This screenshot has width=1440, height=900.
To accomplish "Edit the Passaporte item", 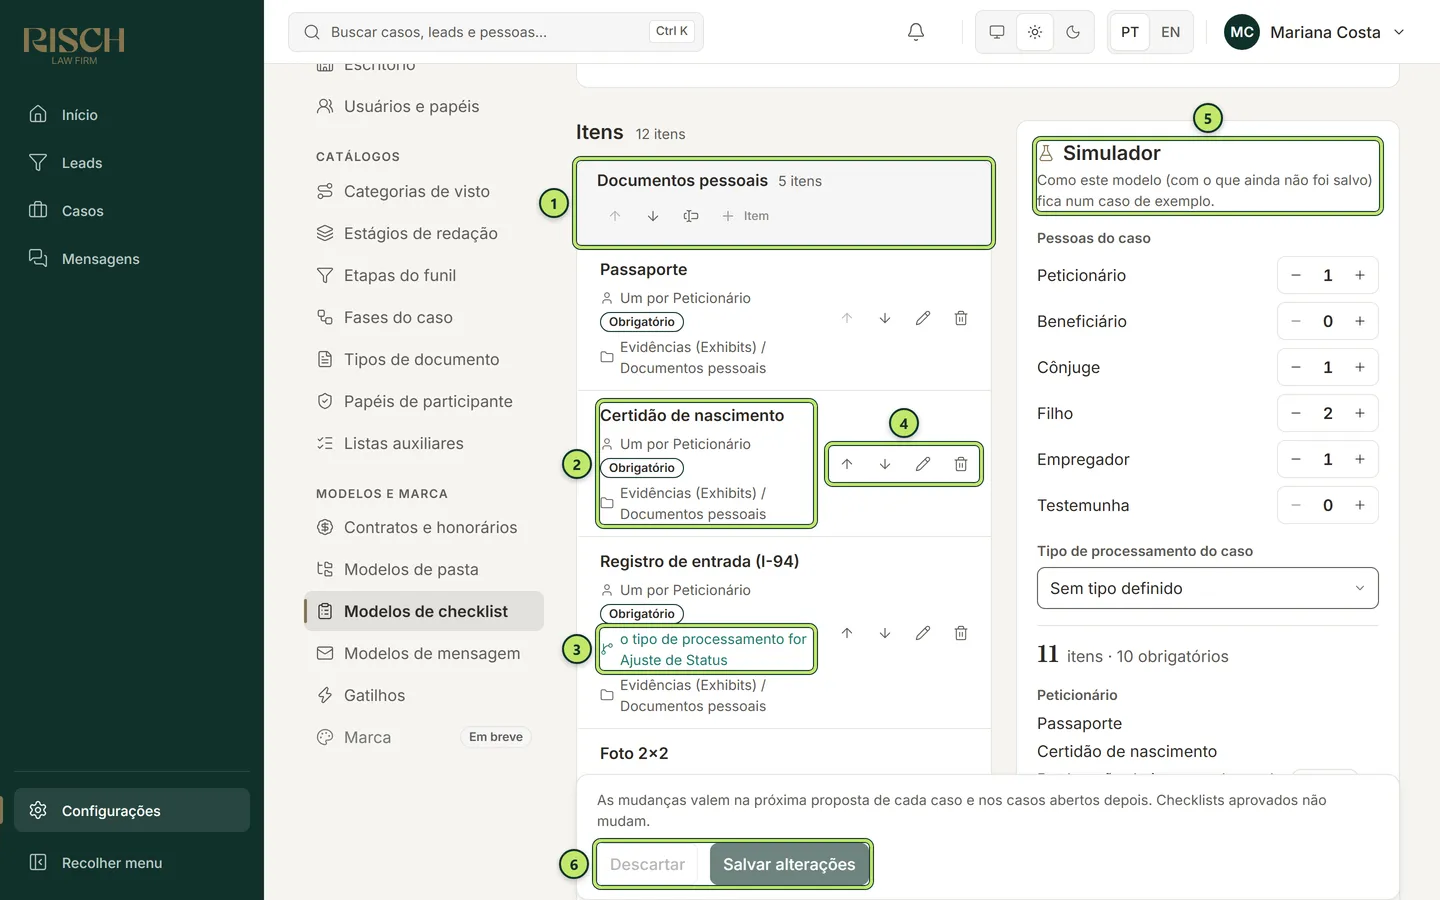I will click(923, 318).
